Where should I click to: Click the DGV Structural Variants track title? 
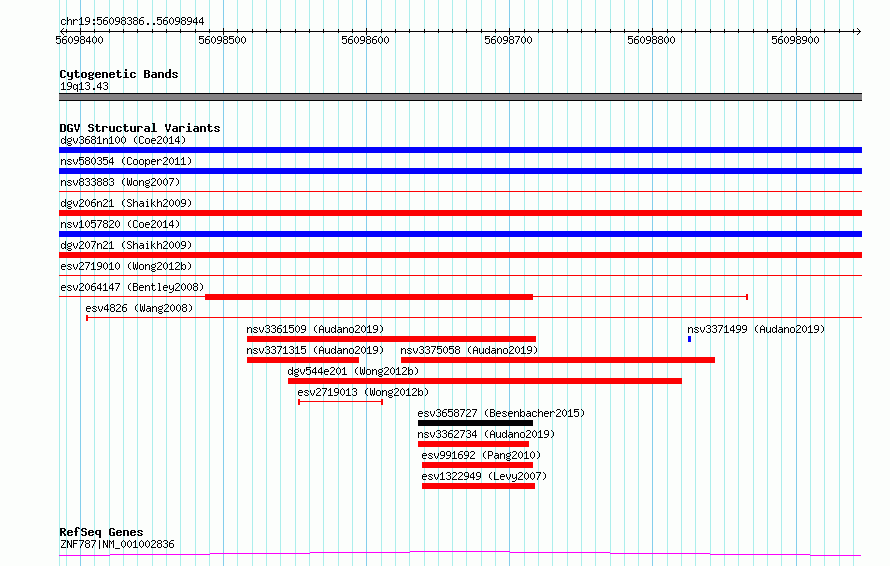(x=140, y=128)
